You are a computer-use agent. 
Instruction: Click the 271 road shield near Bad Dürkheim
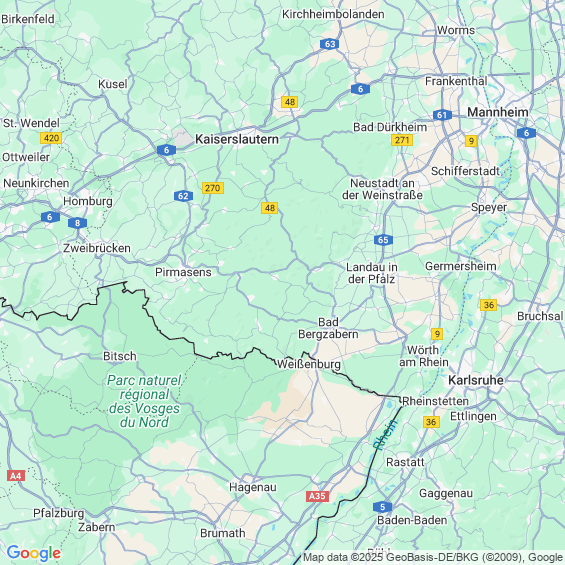(402, 140)
